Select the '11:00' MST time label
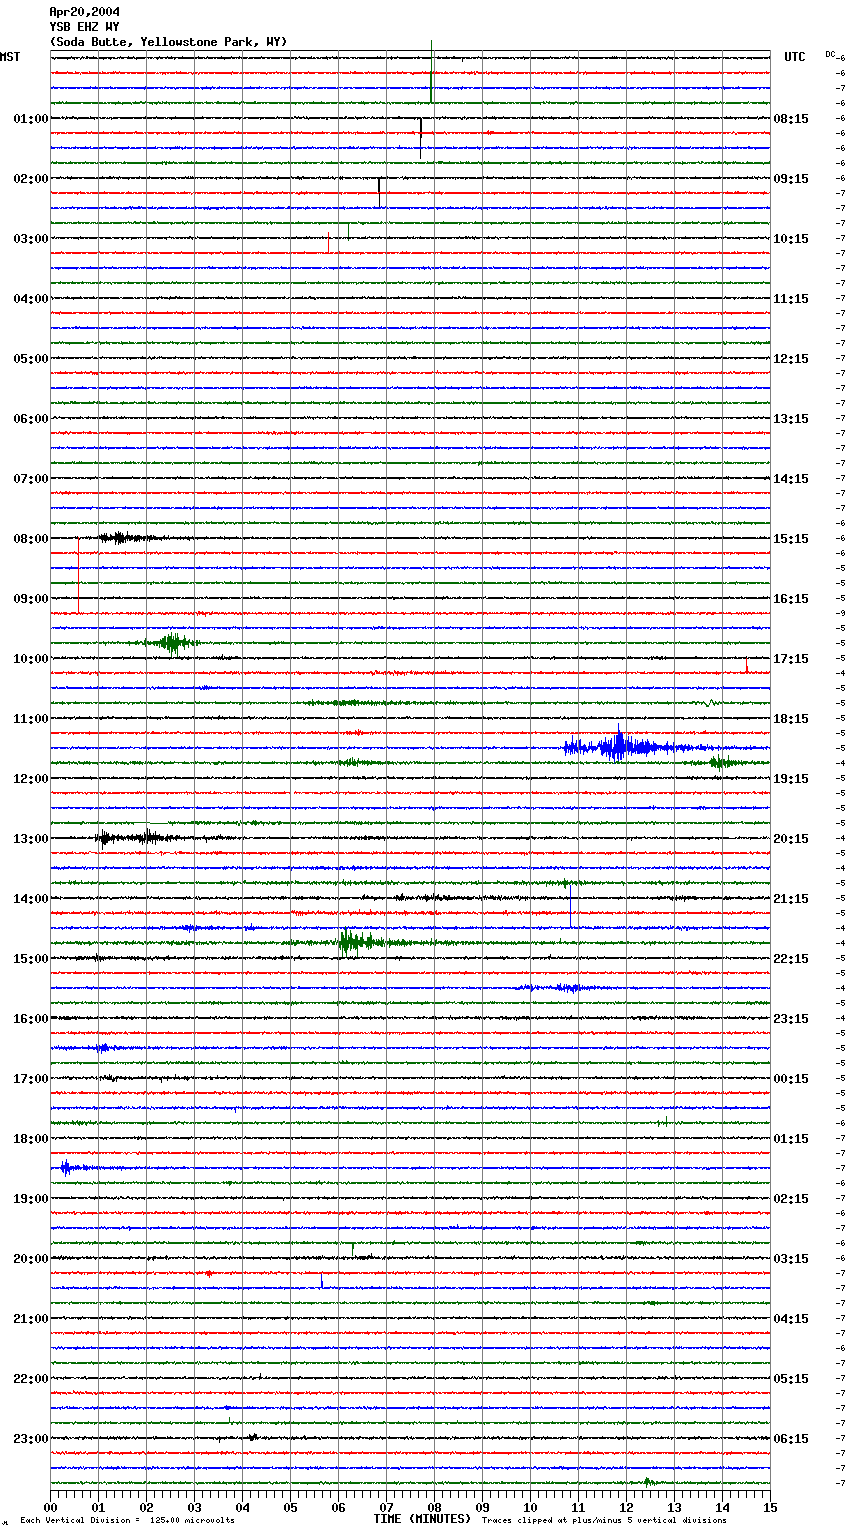 [x=31, y=719]
